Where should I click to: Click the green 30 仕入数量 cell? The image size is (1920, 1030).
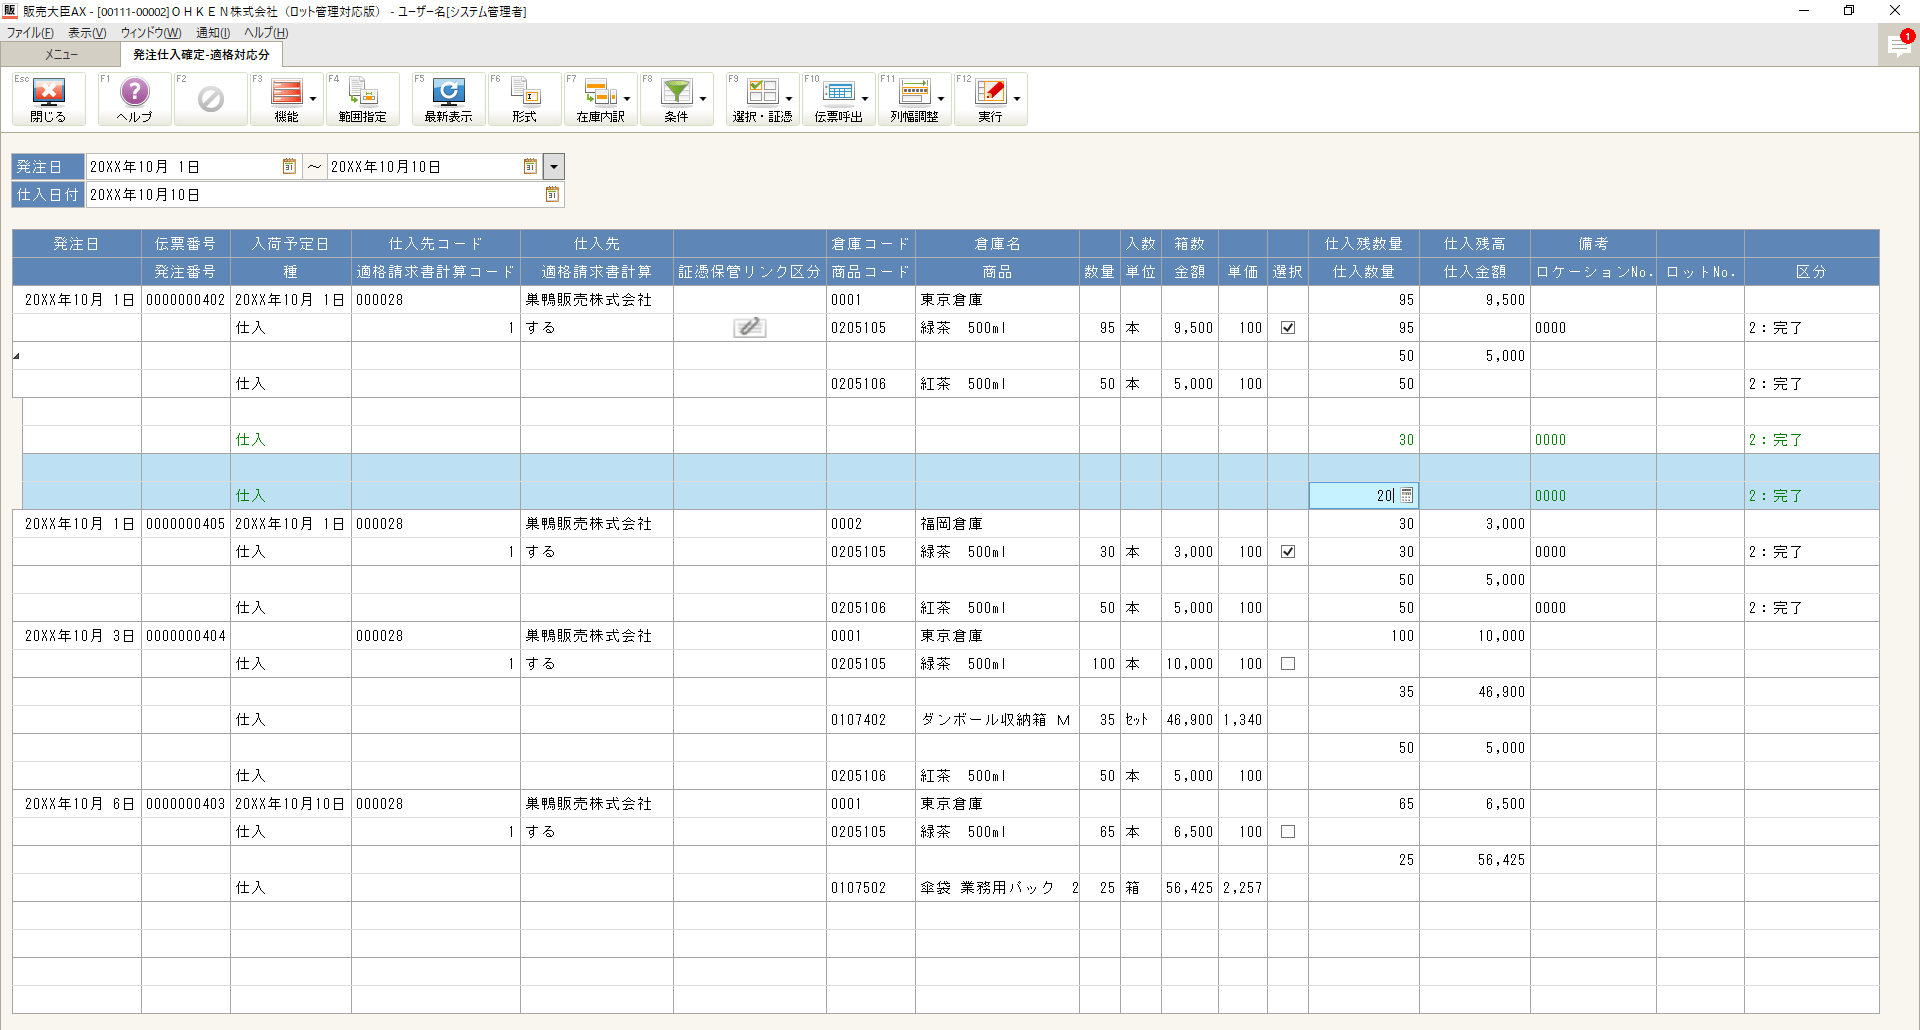(x=1364, y=439)
